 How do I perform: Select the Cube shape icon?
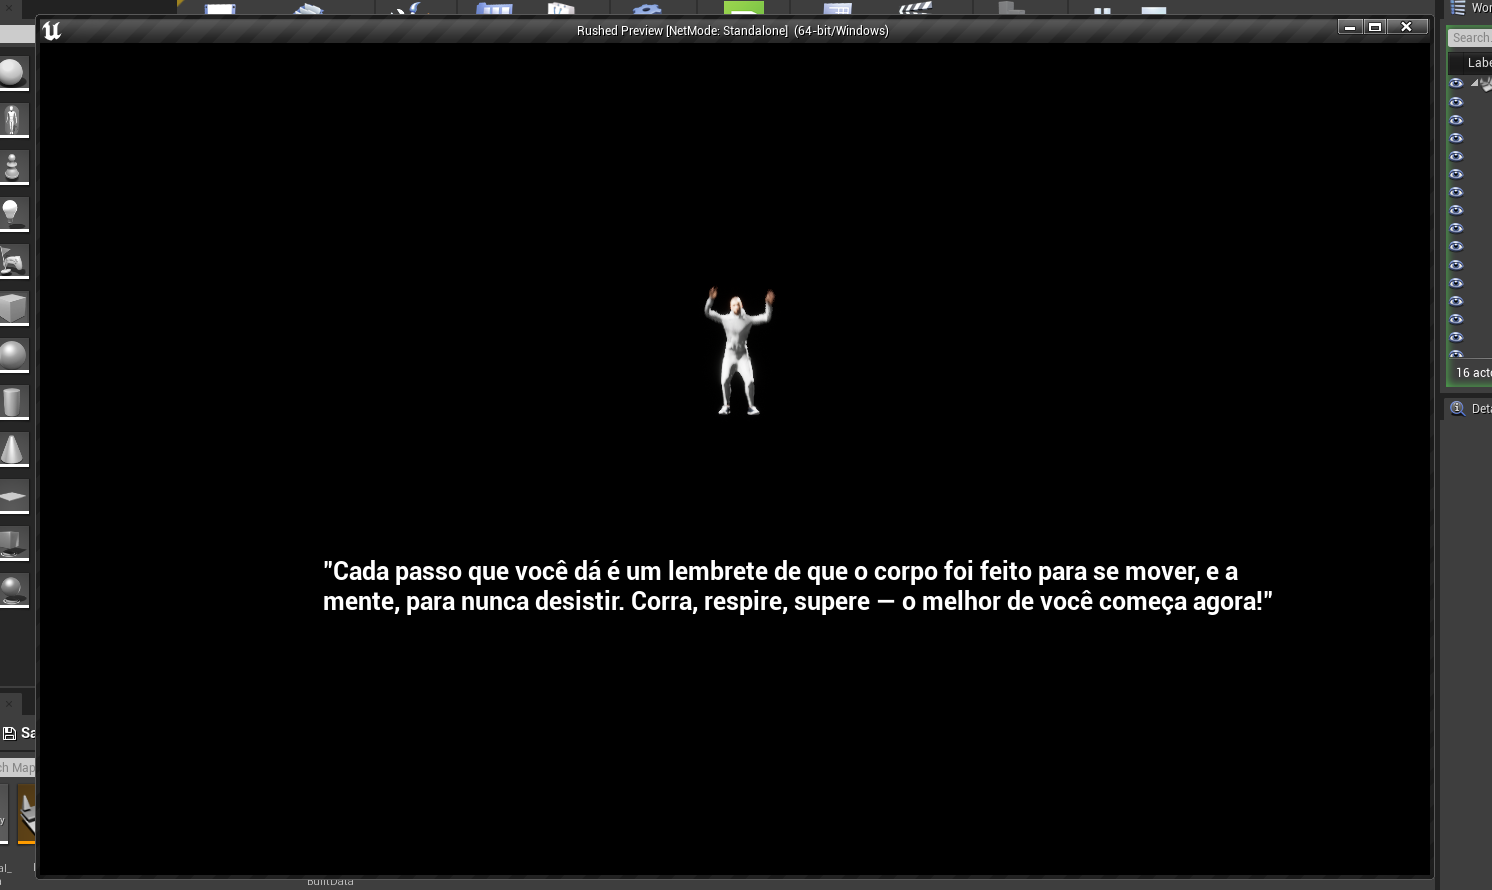point(12,308)
